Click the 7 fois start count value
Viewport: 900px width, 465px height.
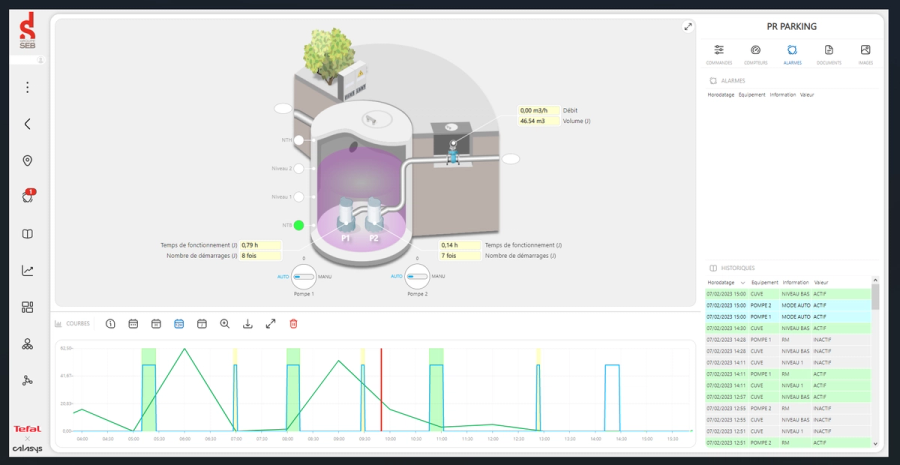(x=460, y=255)
